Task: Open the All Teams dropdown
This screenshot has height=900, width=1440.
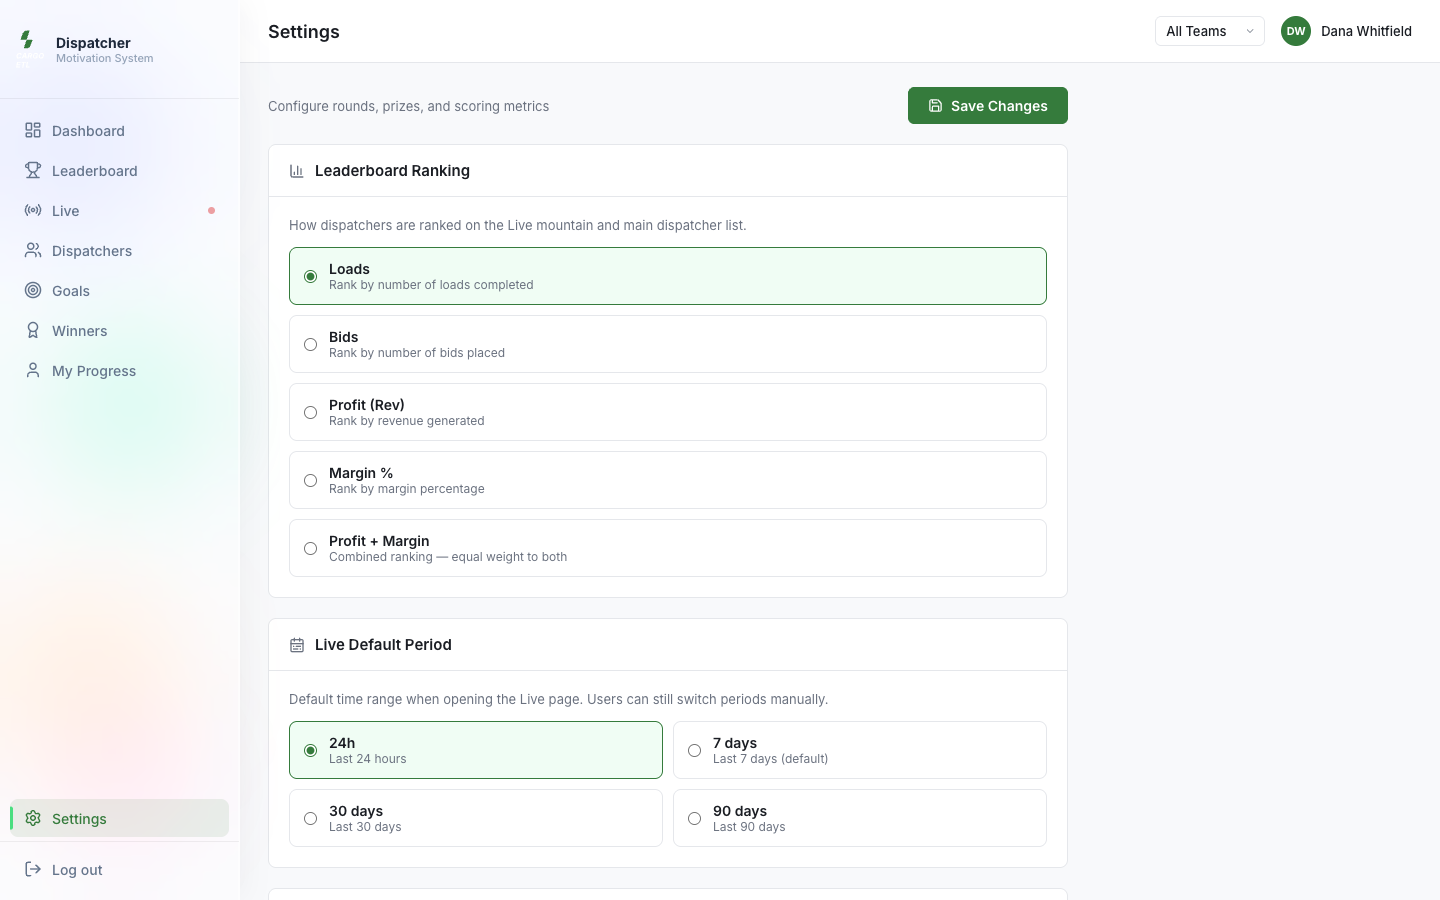Action: point(1210,31)
